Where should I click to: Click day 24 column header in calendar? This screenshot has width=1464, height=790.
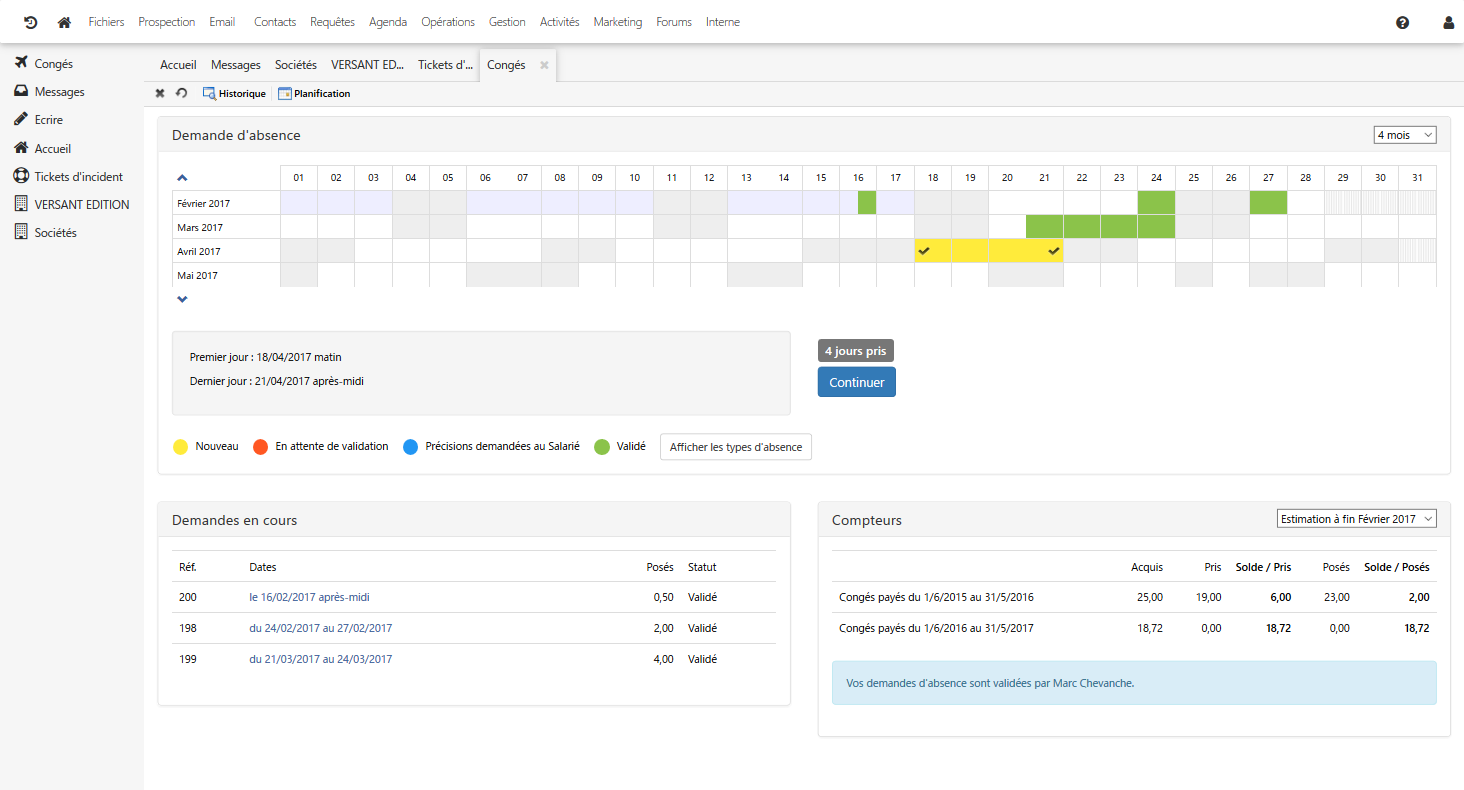pyautogui.click(x=1156, y=178)
